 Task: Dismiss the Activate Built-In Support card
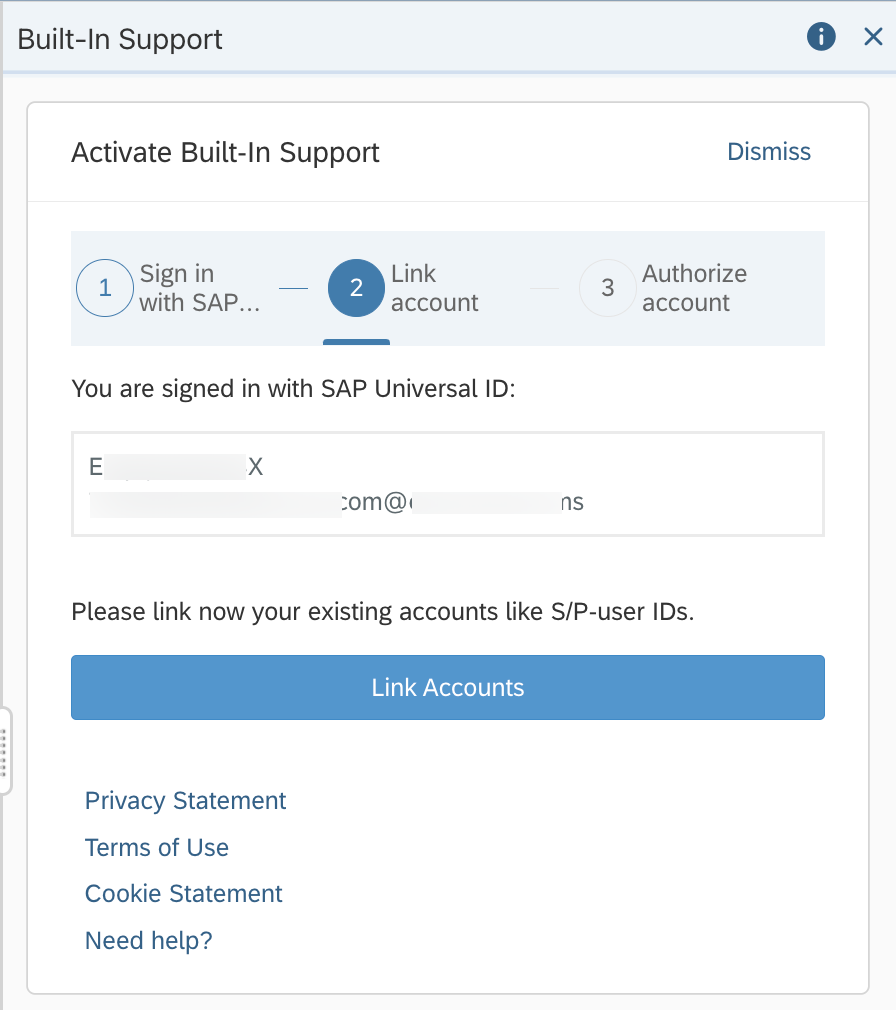[768, 152]
